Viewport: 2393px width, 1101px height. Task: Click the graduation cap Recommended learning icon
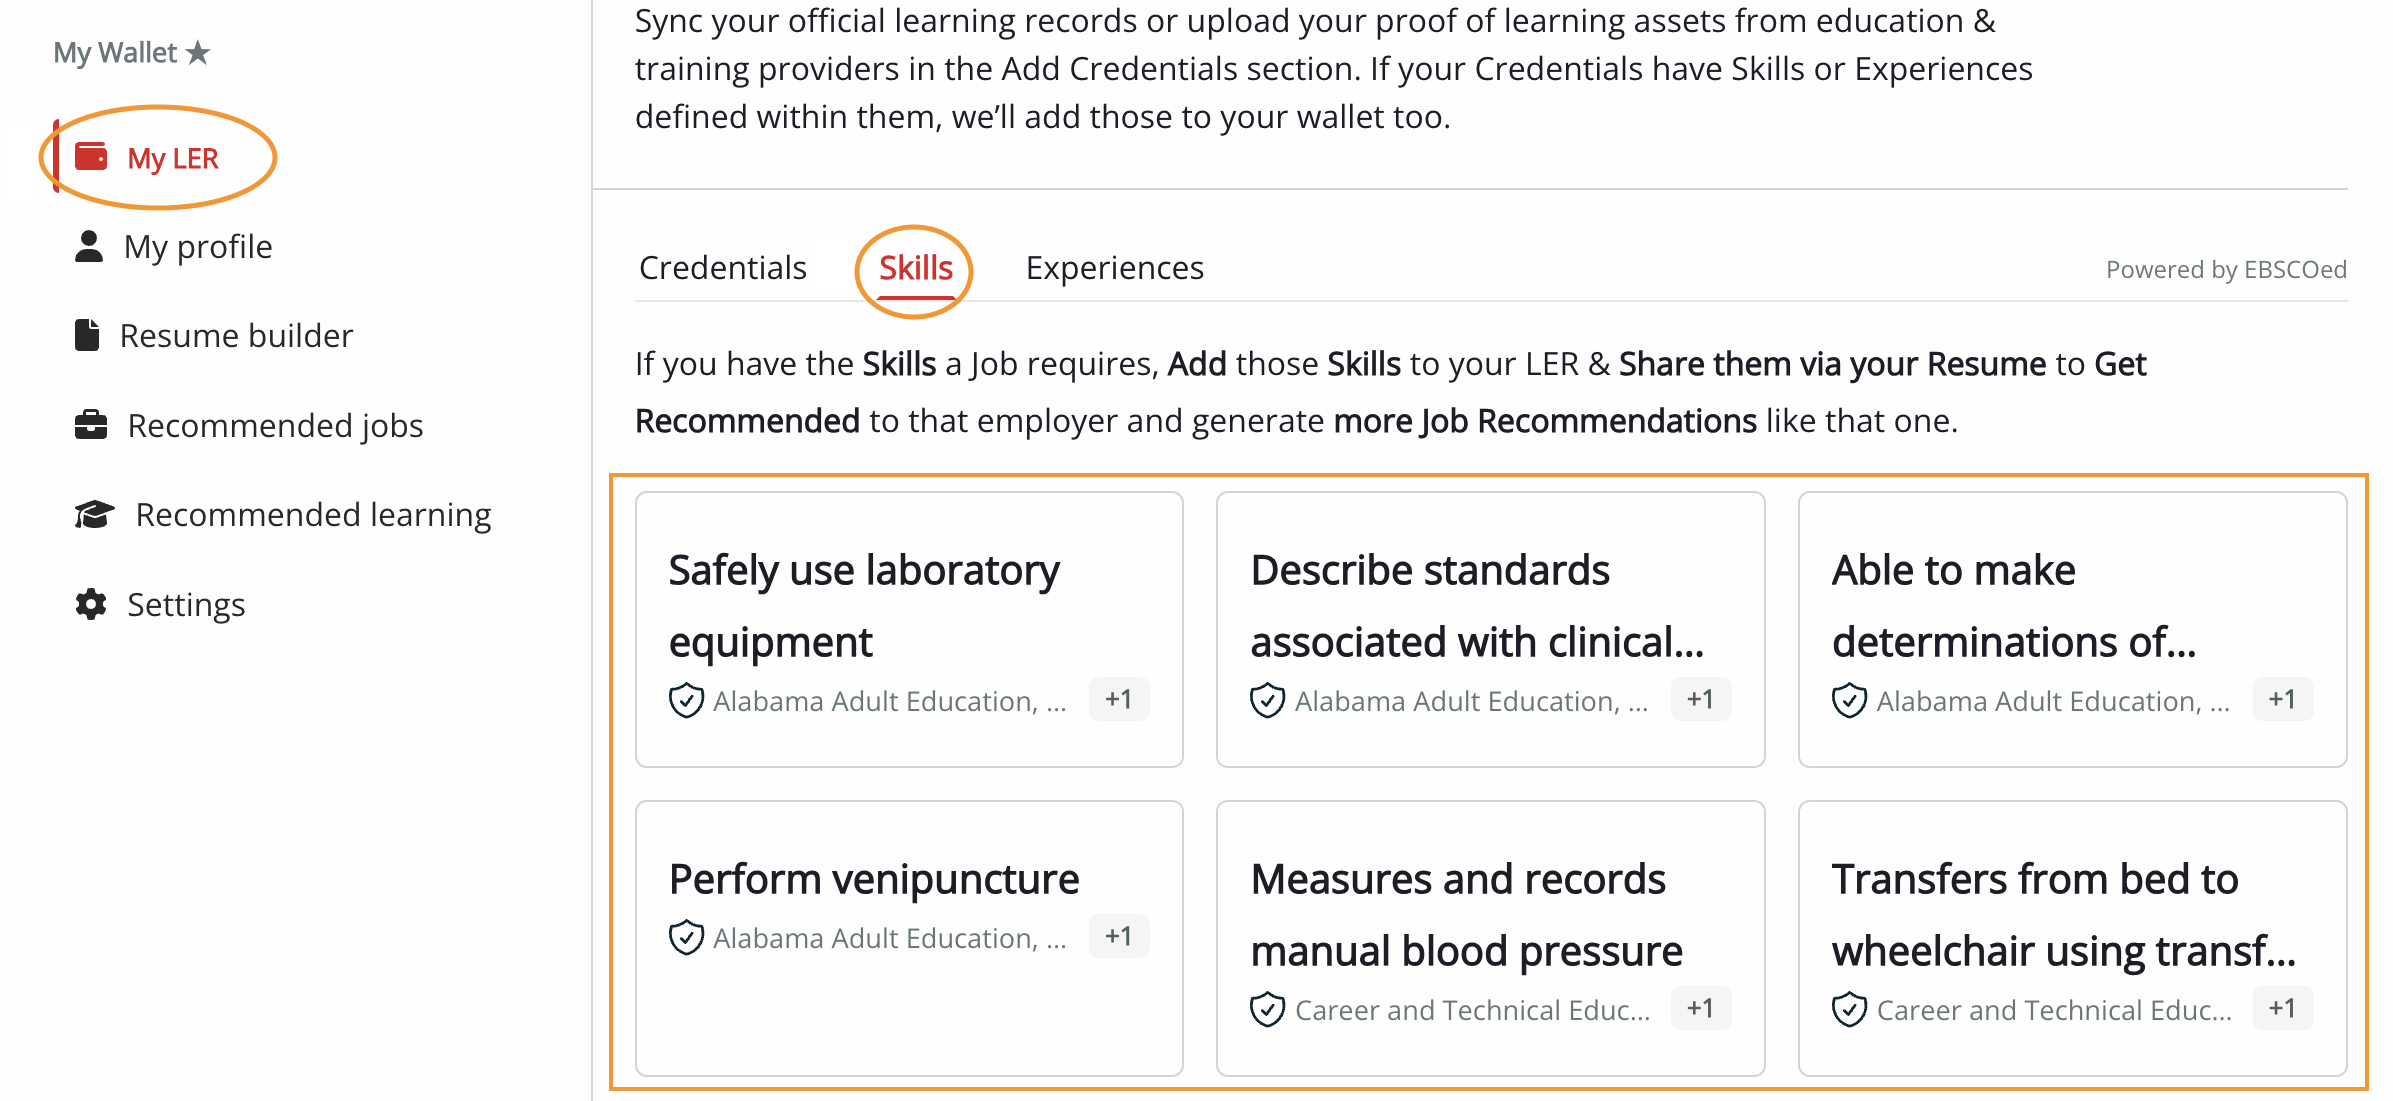click(x=94, y=514)
